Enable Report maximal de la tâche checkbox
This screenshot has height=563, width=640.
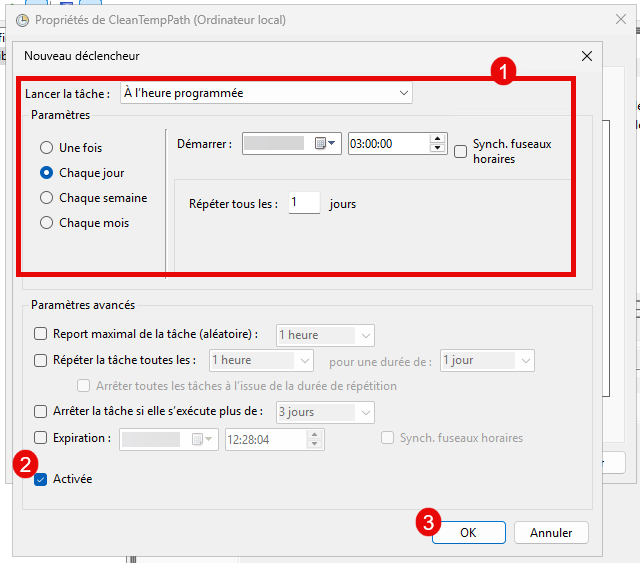click(41, 335)
